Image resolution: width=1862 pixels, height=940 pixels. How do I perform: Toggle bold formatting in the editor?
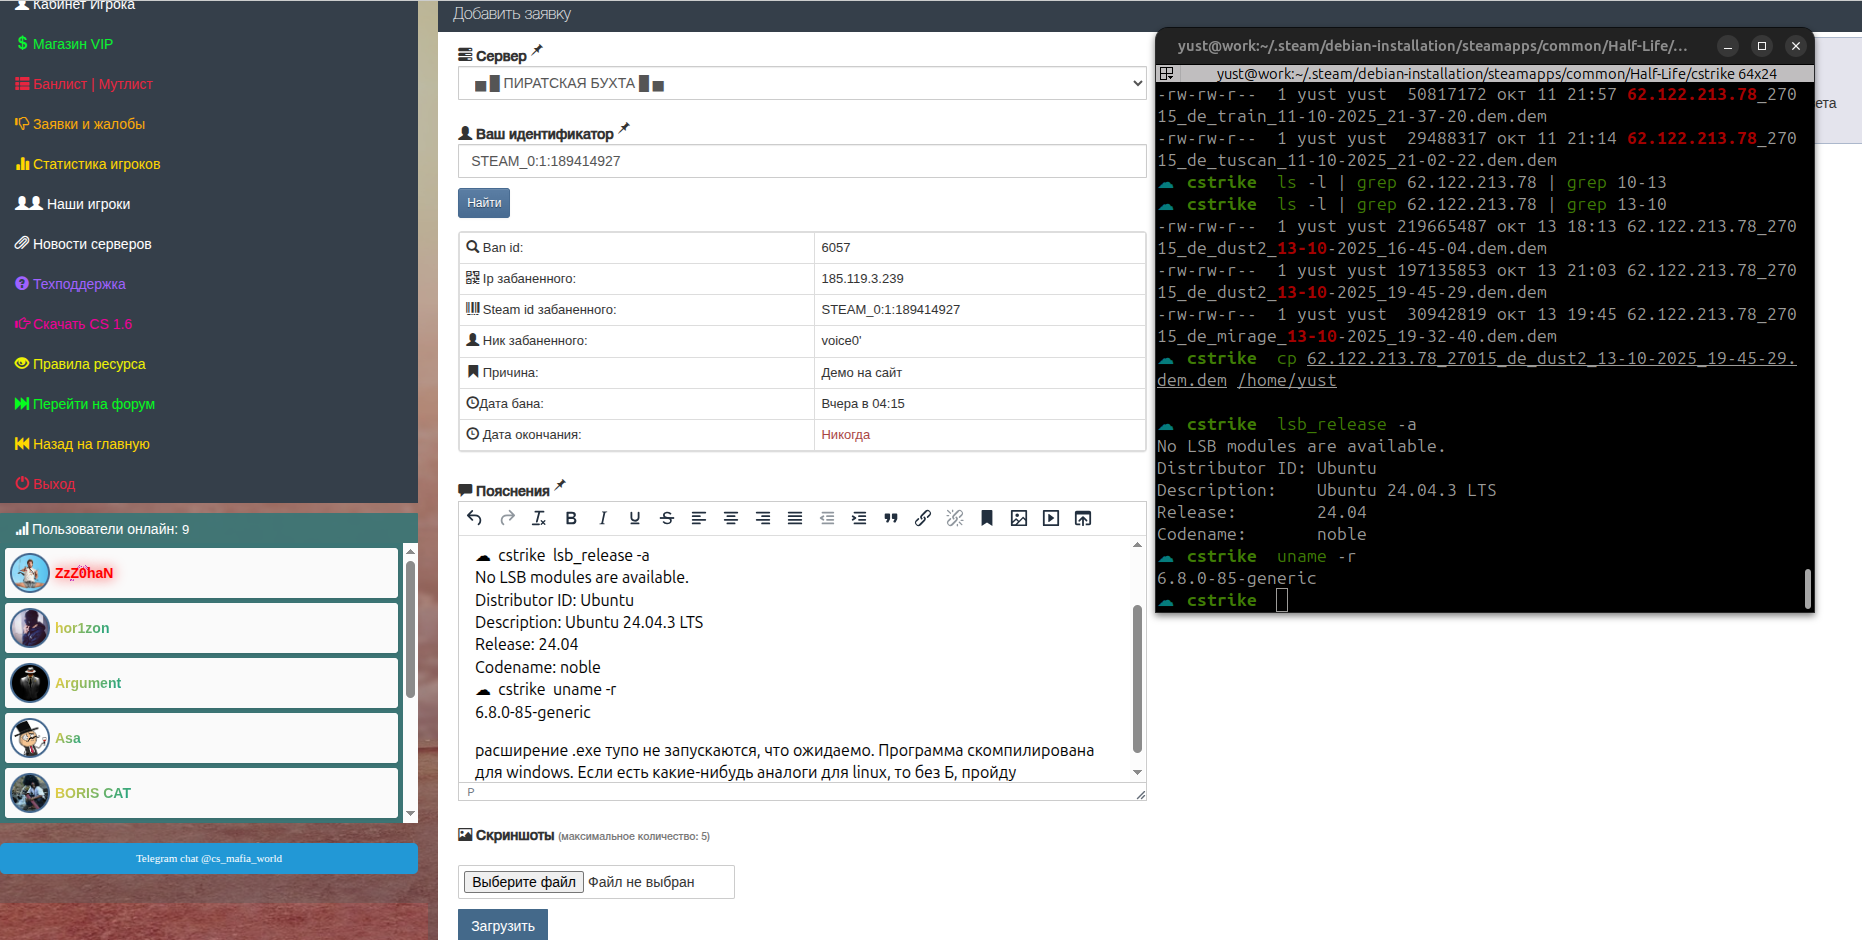571,518
